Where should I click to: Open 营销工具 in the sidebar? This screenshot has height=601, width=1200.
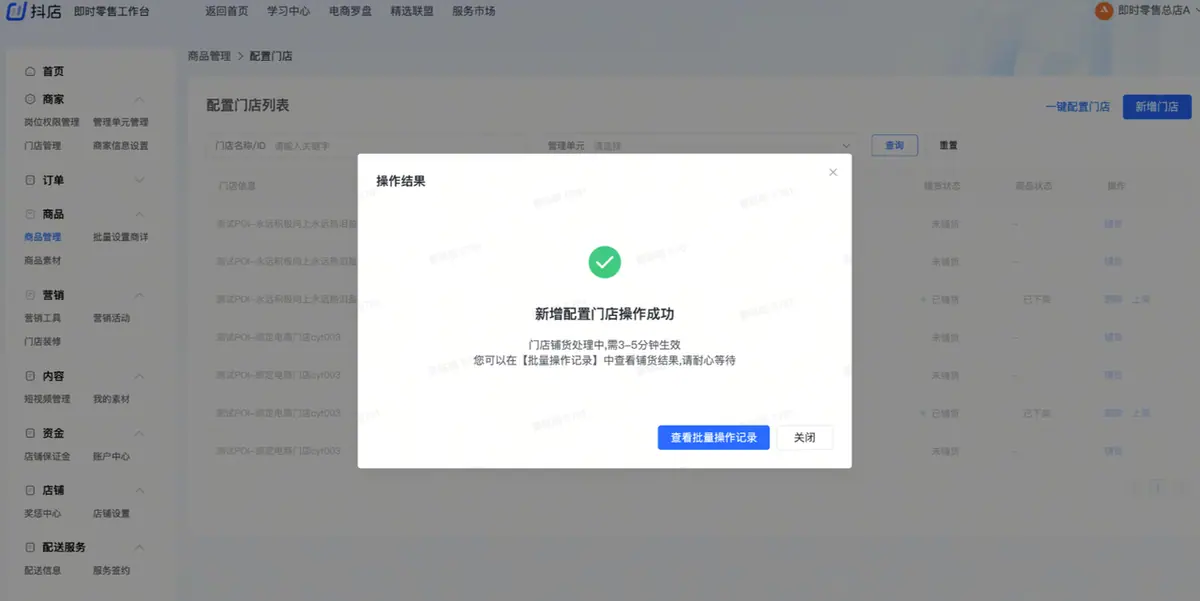click(x=42, y=318)
